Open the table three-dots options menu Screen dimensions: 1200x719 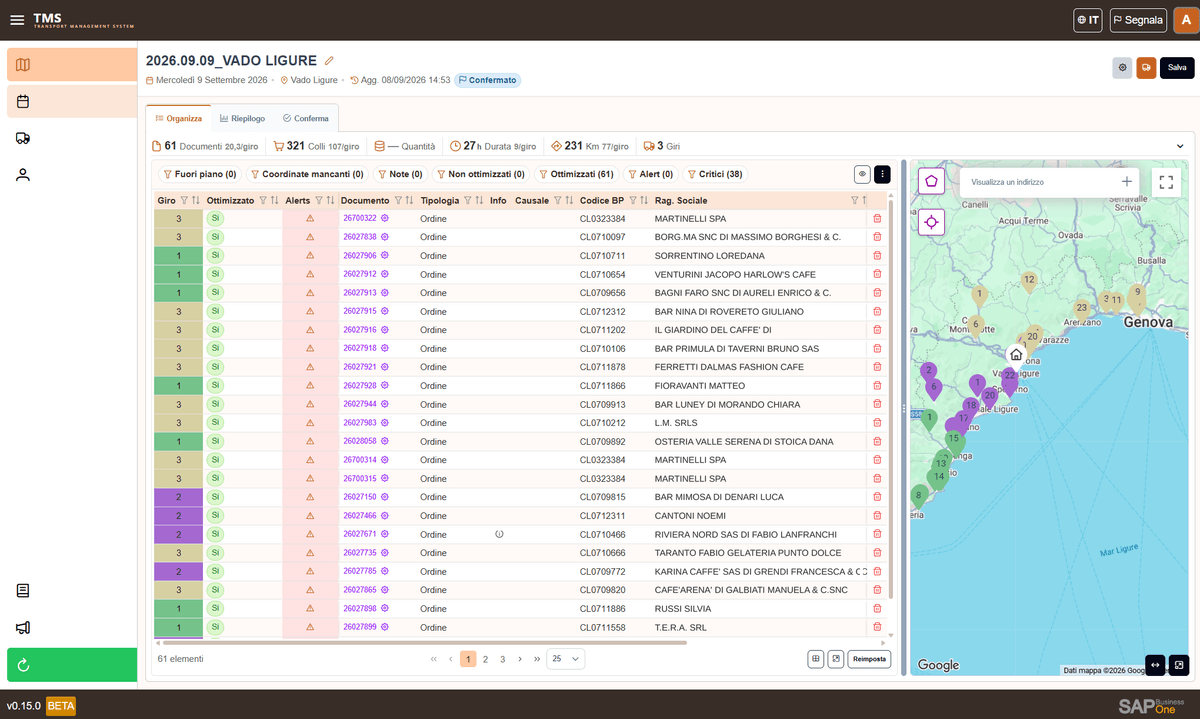coord(882,174)
